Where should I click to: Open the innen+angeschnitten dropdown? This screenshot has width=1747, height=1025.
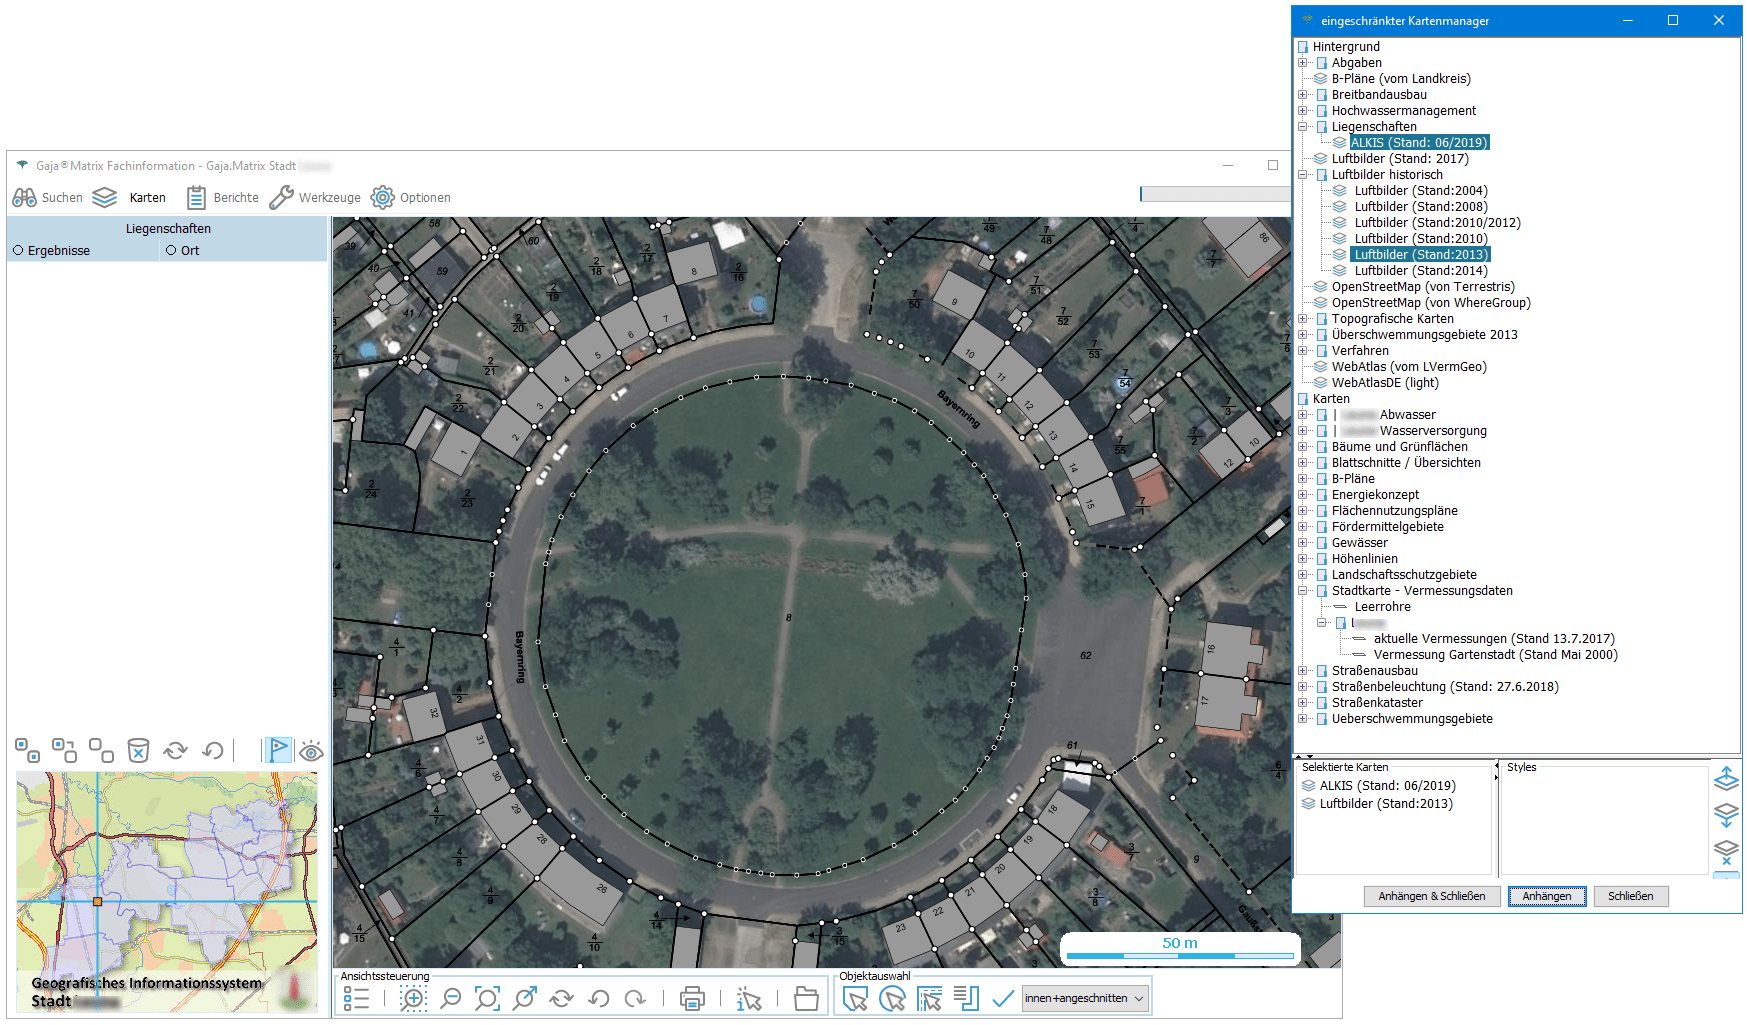[1085, 998]
